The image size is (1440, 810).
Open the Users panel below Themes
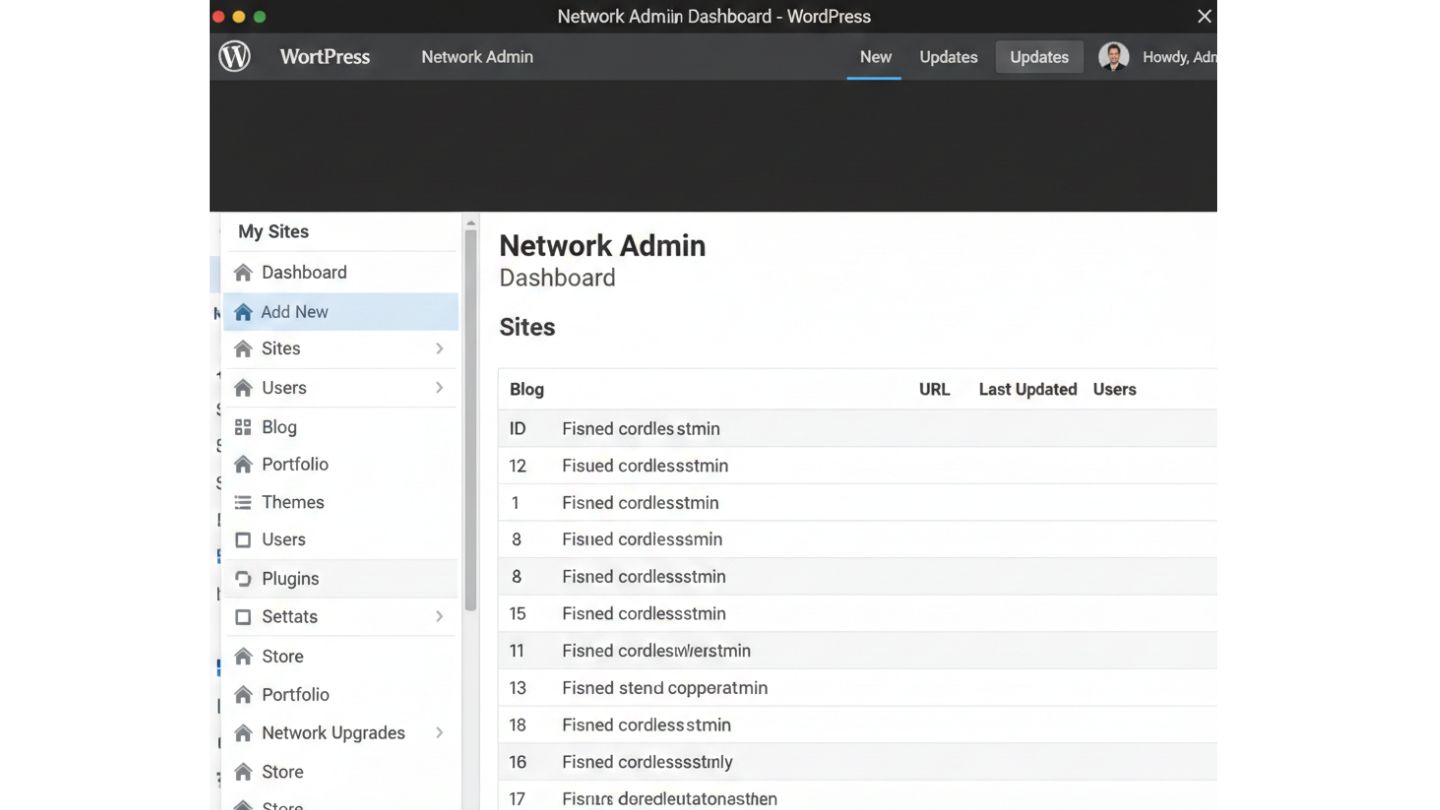[283, 539]
